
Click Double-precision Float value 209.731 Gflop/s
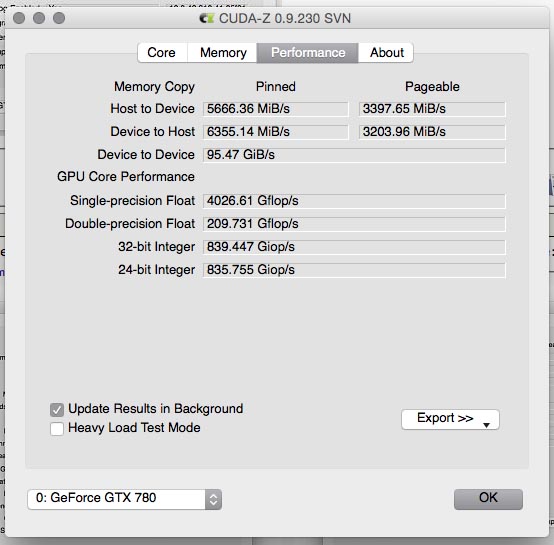[354, 224]
